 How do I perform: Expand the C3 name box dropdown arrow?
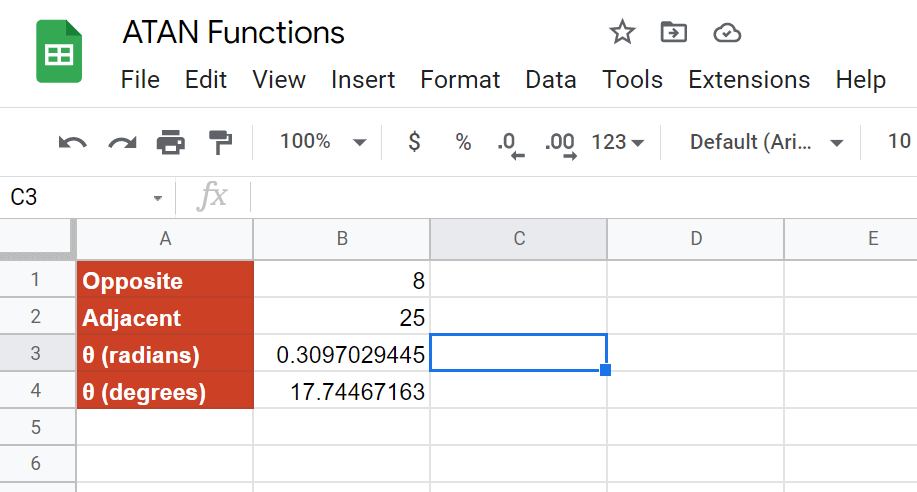point(157,198)
